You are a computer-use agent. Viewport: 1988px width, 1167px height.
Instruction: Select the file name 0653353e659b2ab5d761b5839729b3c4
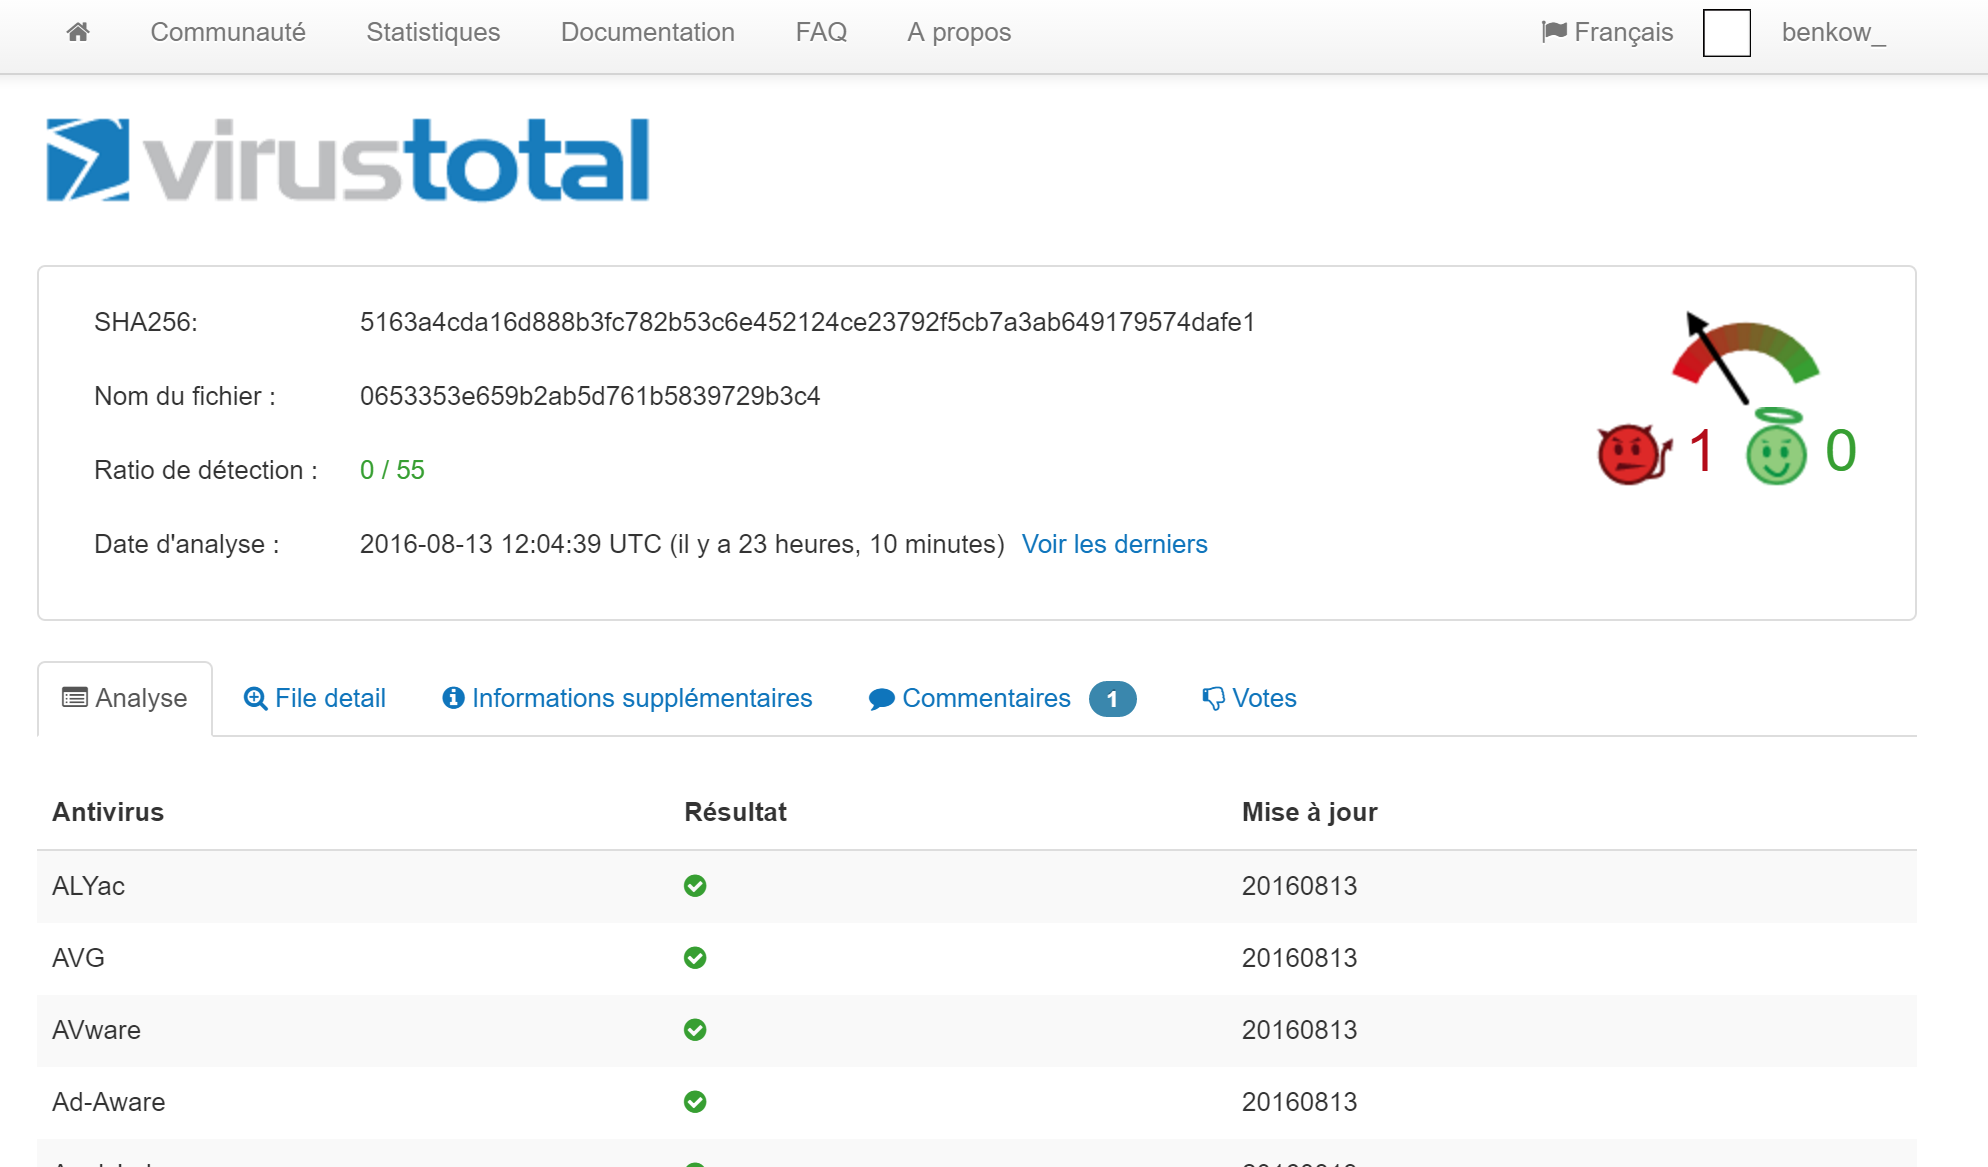[x=590, y=396]
